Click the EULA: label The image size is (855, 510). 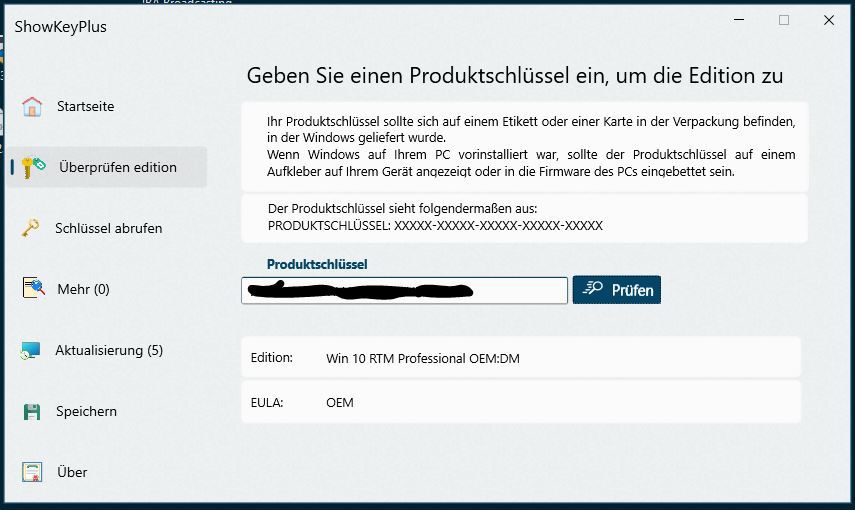click(267, 403)
